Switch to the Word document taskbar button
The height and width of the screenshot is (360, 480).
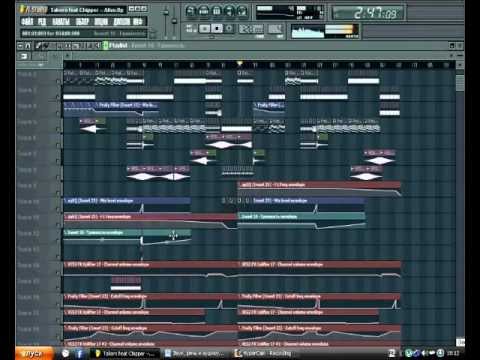coord(195,353)
